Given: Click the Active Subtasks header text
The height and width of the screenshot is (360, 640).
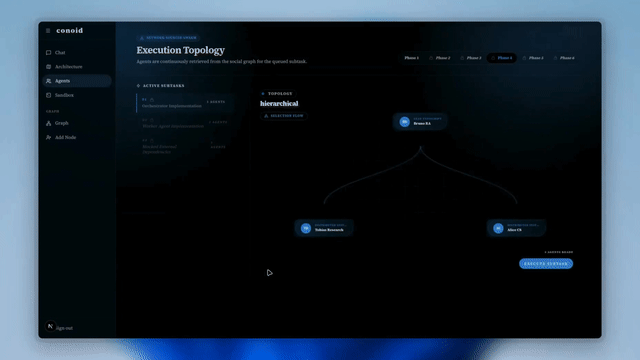Looking at the screenshot, I should [x=164, y=86].
